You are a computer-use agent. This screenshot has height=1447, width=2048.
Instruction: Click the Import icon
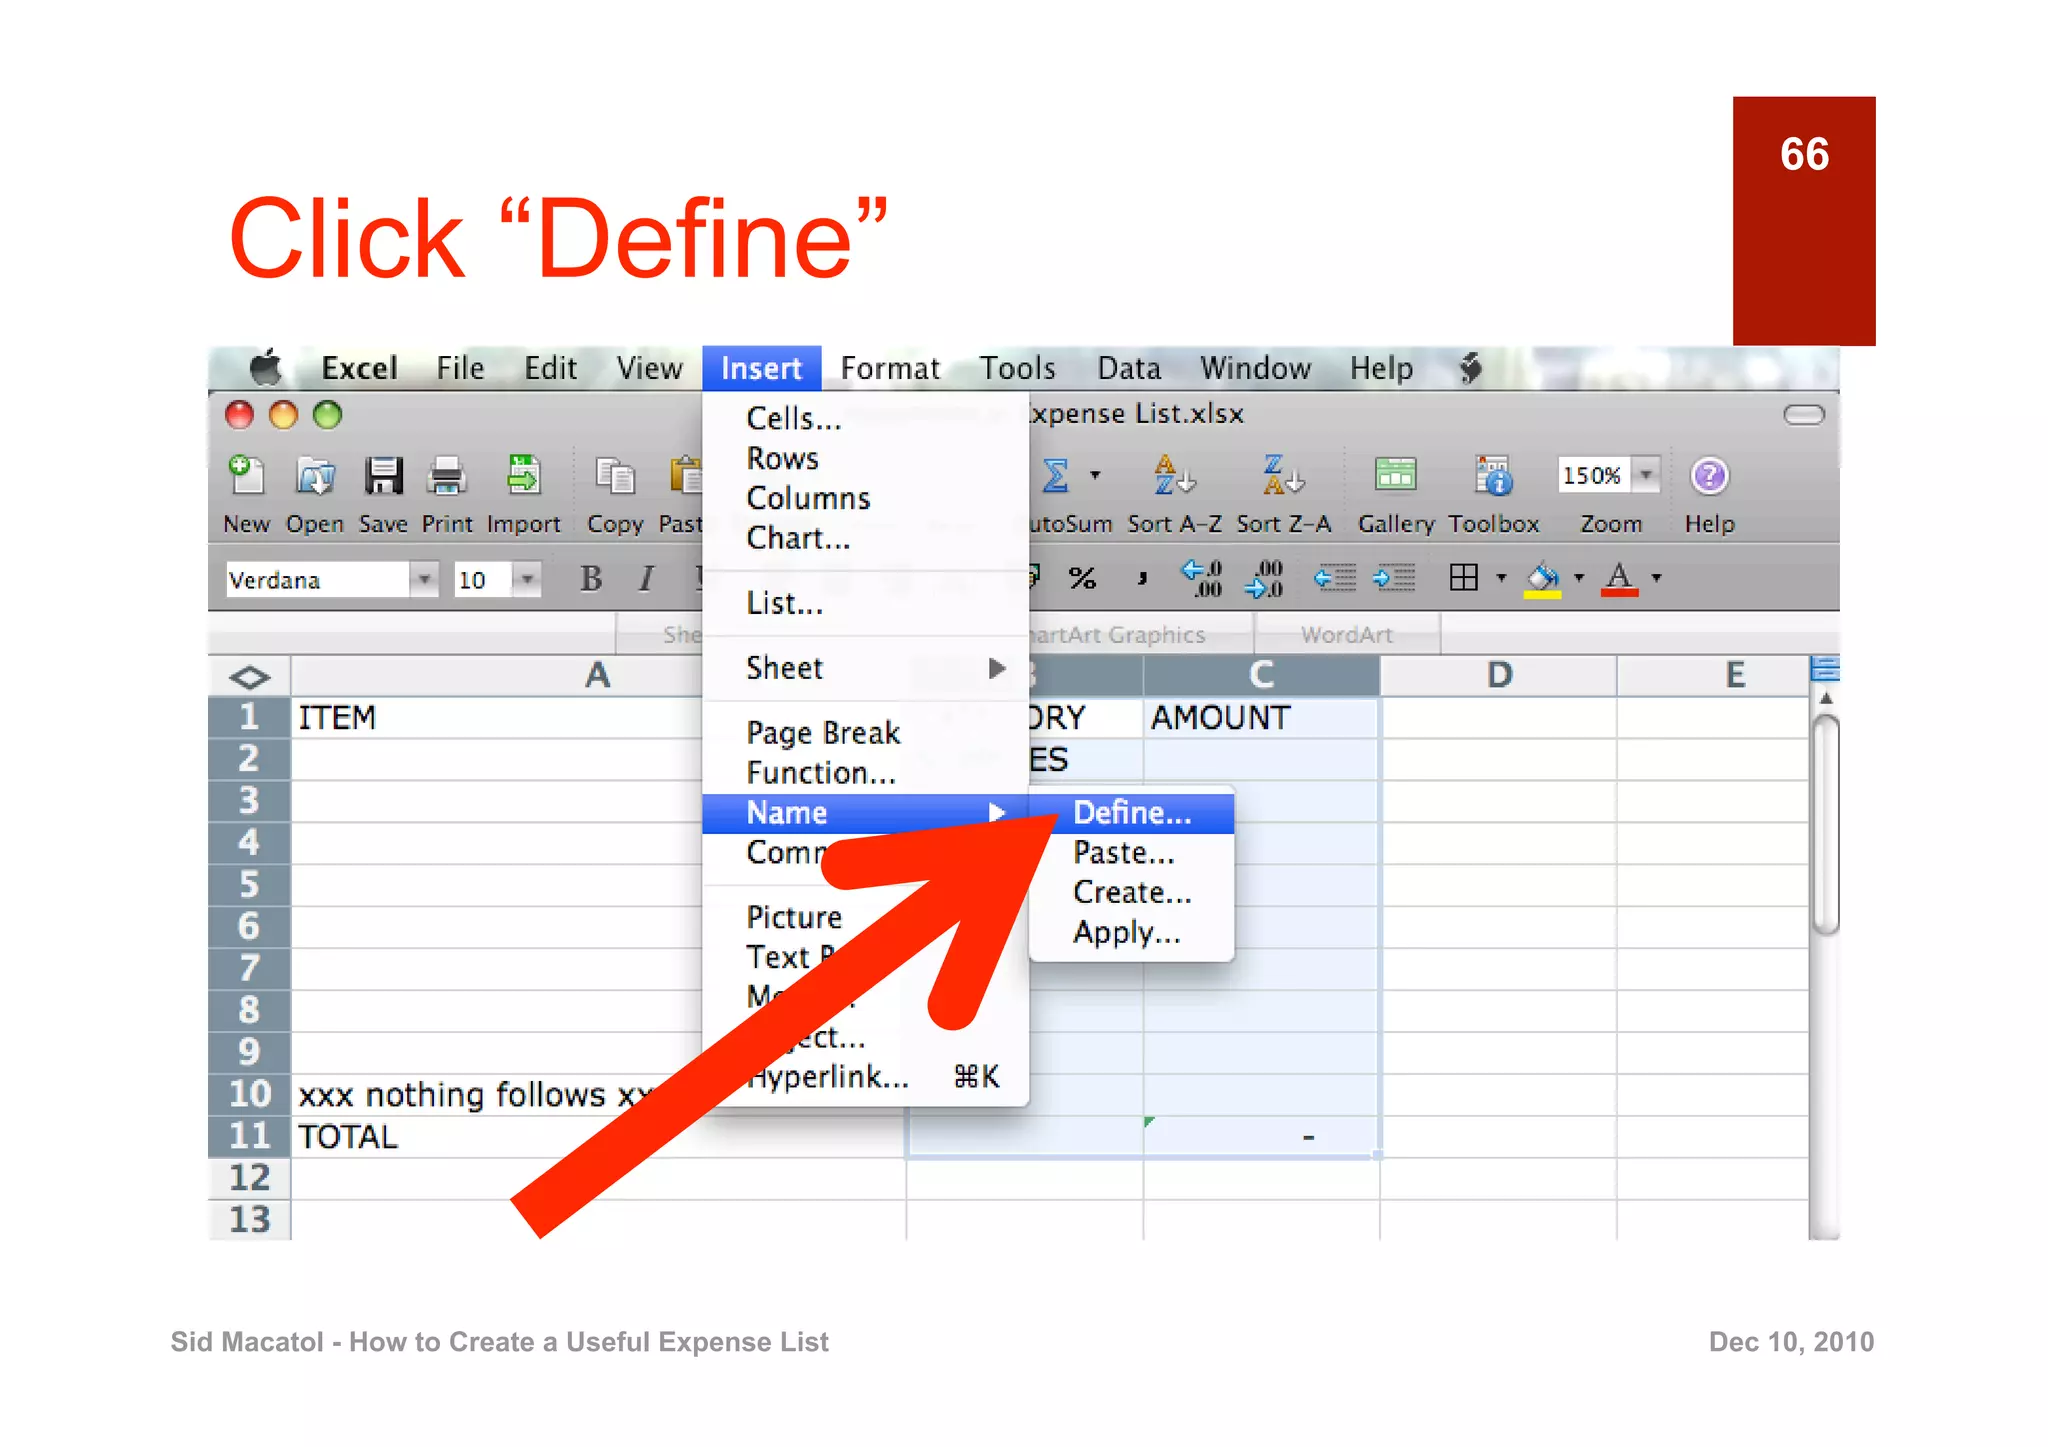(x=523, y=475)
